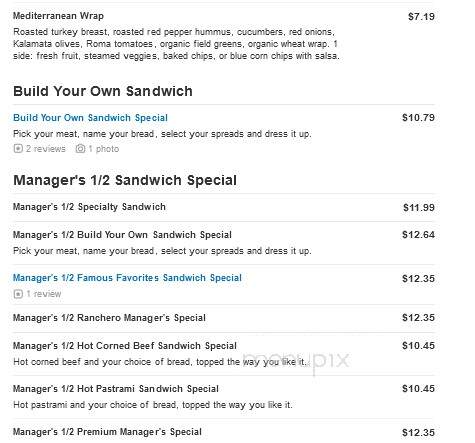View the 2 reviews text link
Image resolution: width=475 pixels, height=443 pixels.
[46, 149]
